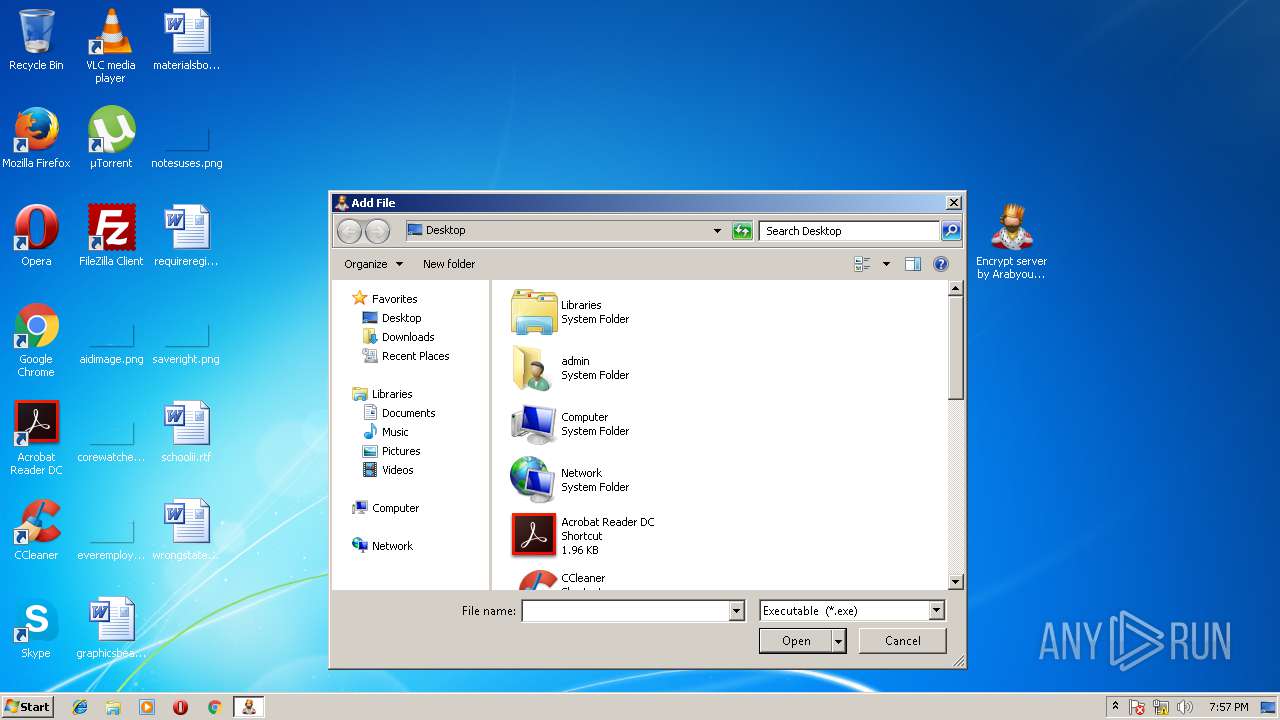Click the Action Center flag tray icon

(x=1138, y=707)
